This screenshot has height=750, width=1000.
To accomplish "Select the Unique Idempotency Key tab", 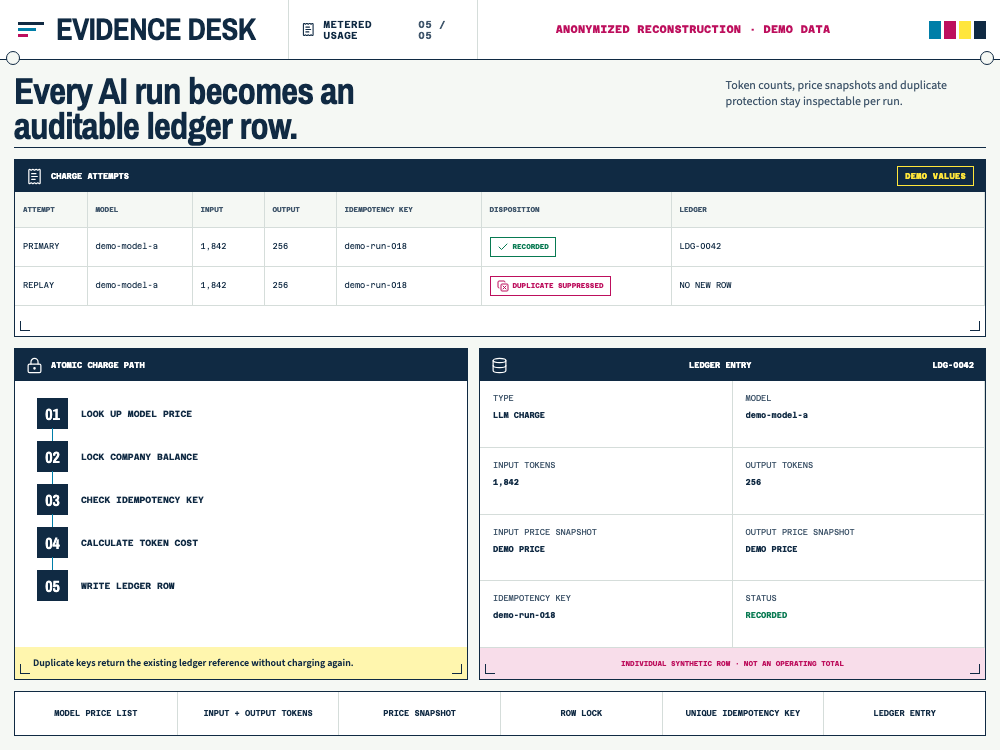I will click(x=742, y=713).
